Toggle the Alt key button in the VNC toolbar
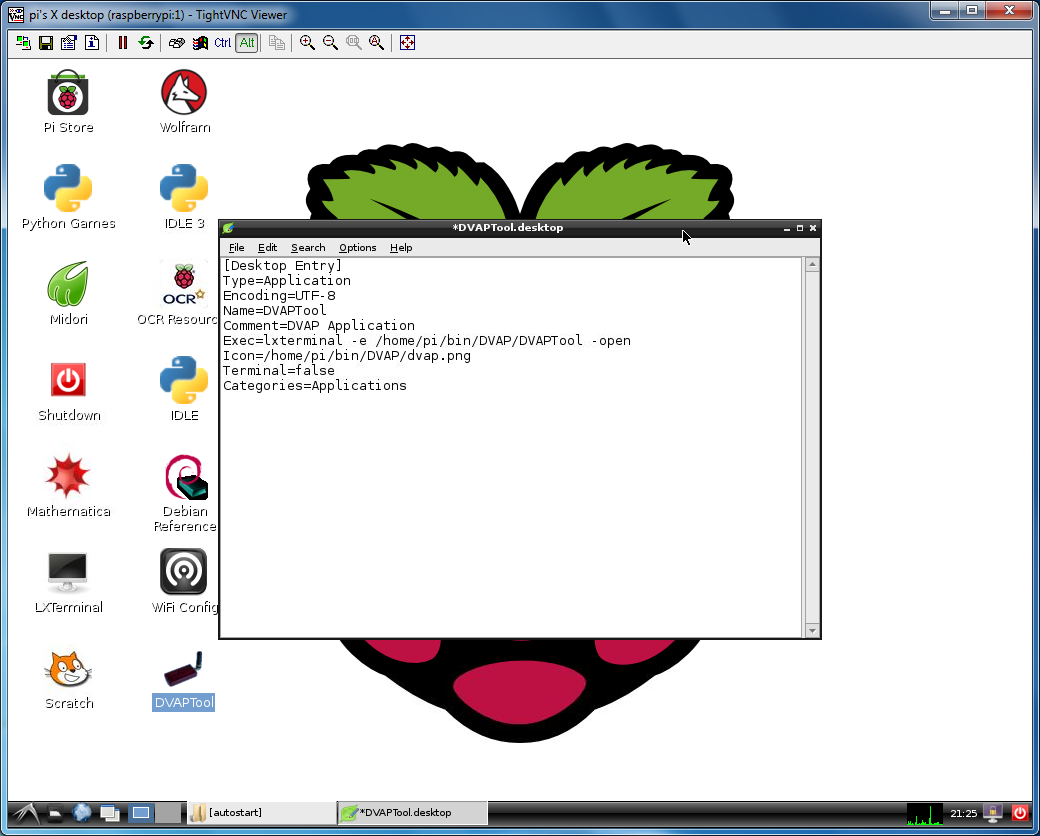The width and height of the screenshot is (1040, 836). click(x=247, y=43)
